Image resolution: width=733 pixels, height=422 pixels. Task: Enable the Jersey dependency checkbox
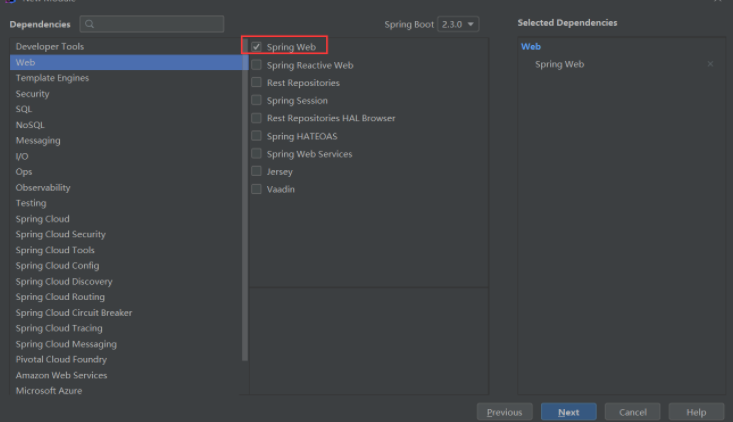(256, 172)
